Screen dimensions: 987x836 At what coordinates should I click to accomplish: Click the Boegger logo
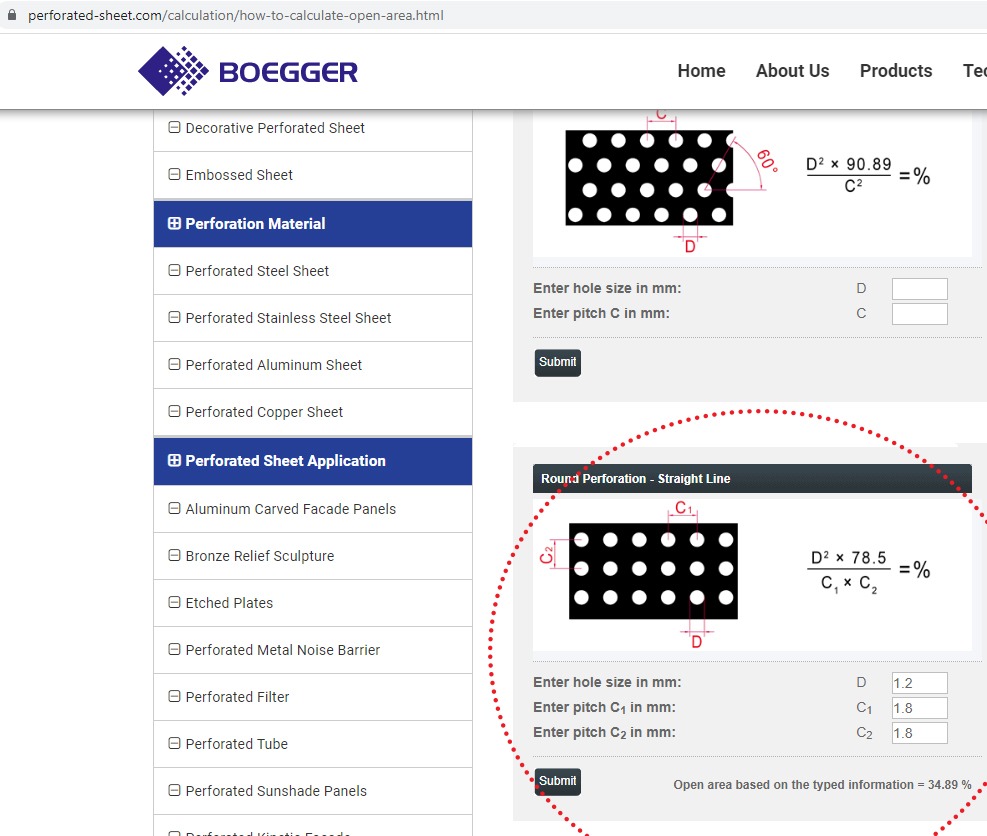(x=247, y=71)
